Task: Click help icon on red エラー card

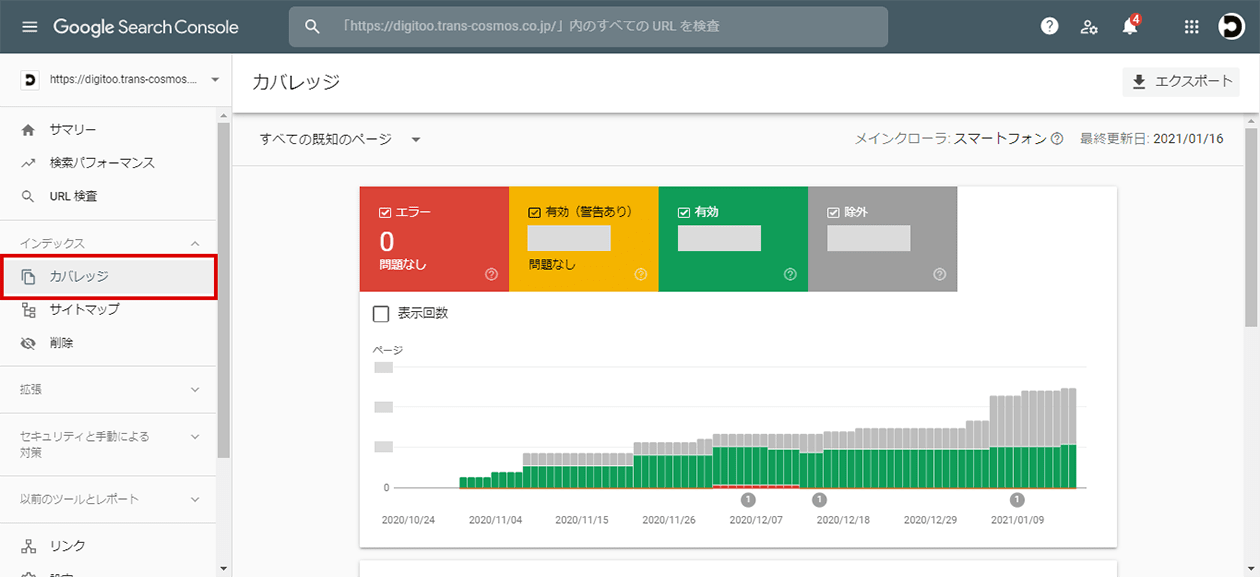Action: (x=491, y=274)
